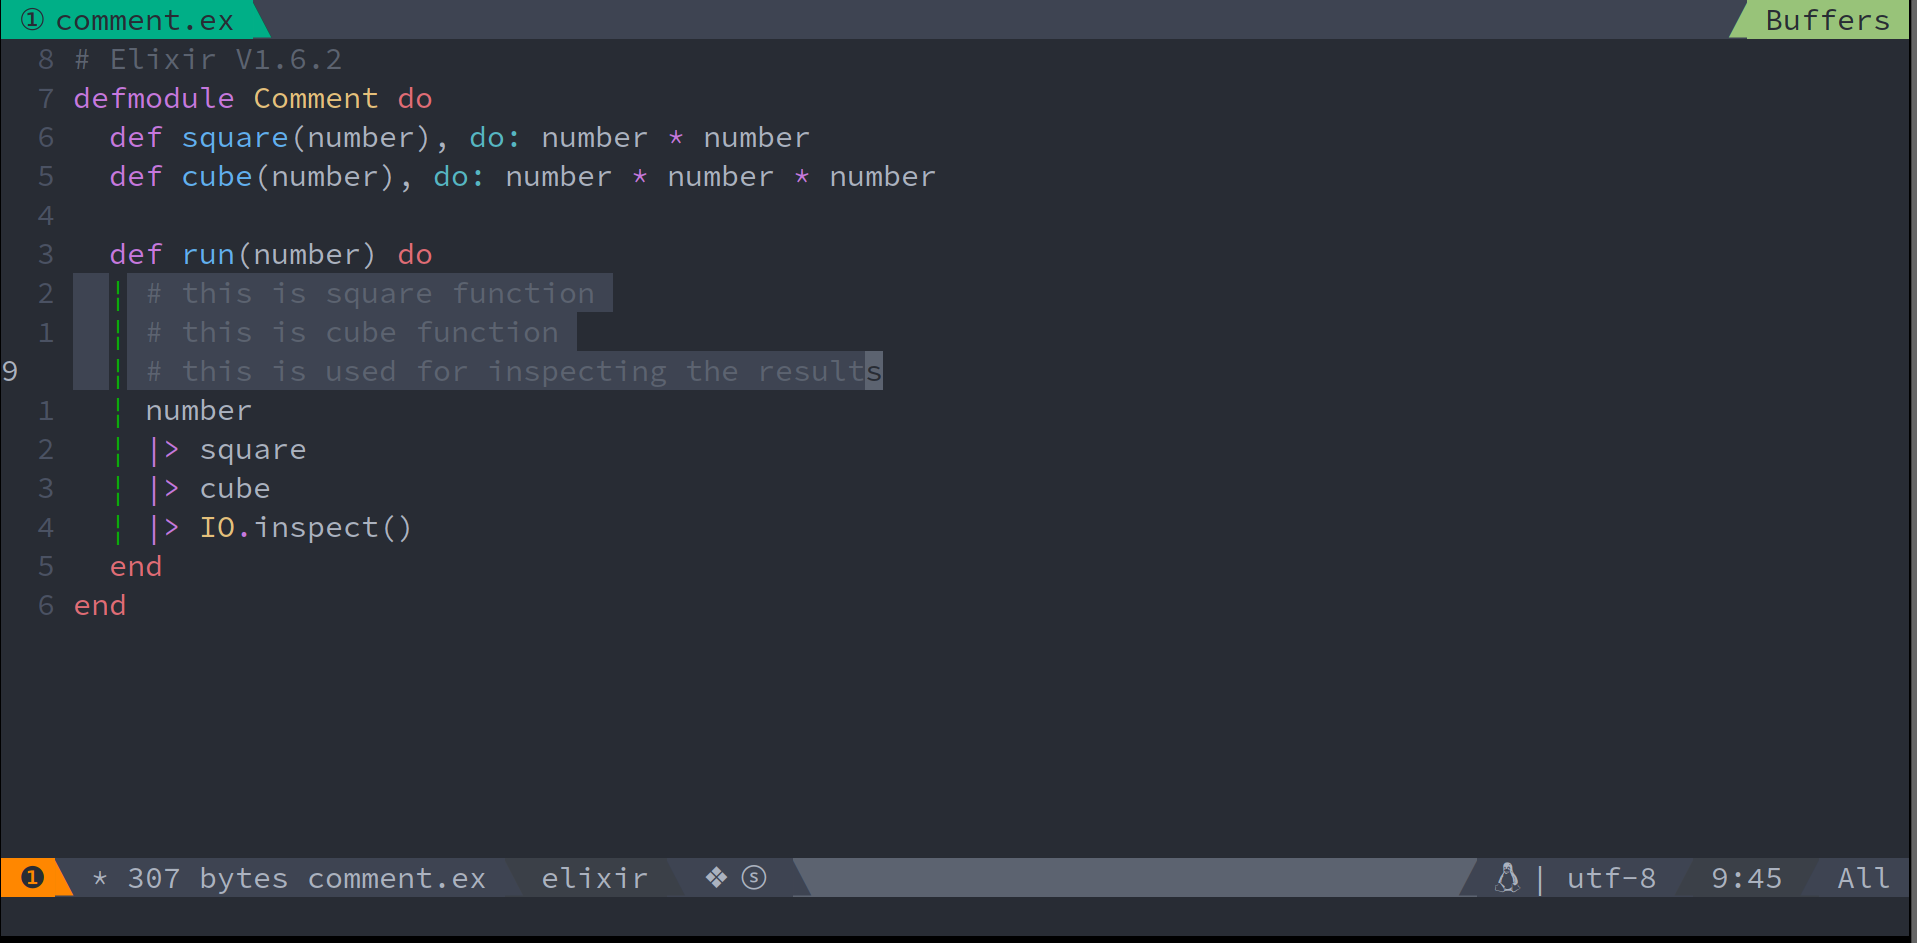Click the elixir major mode indicator
This screenshot has width=1917, height=943.
click(x=594, y=878)
